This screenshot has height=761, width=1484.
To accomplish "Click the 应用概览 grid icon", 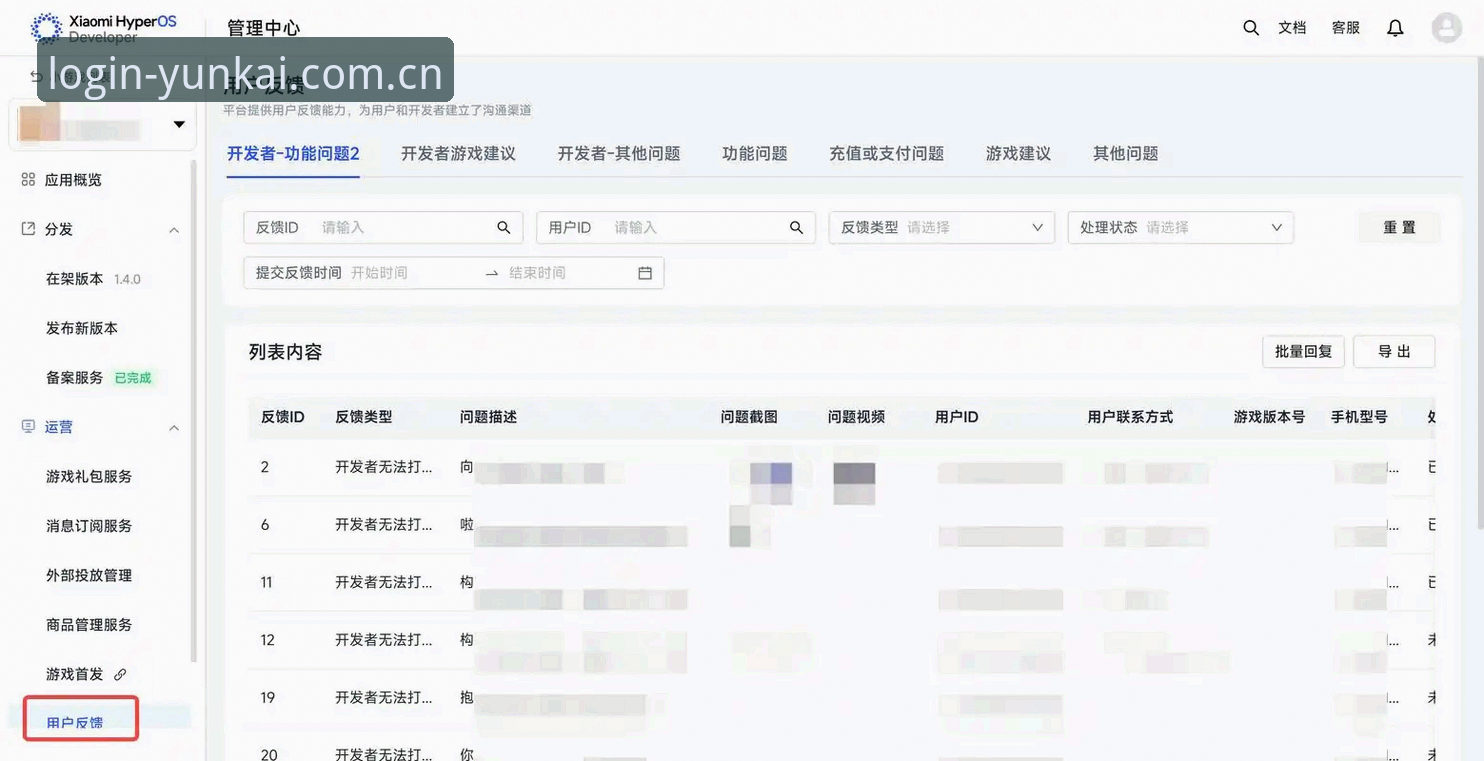I will pos(28,180).
